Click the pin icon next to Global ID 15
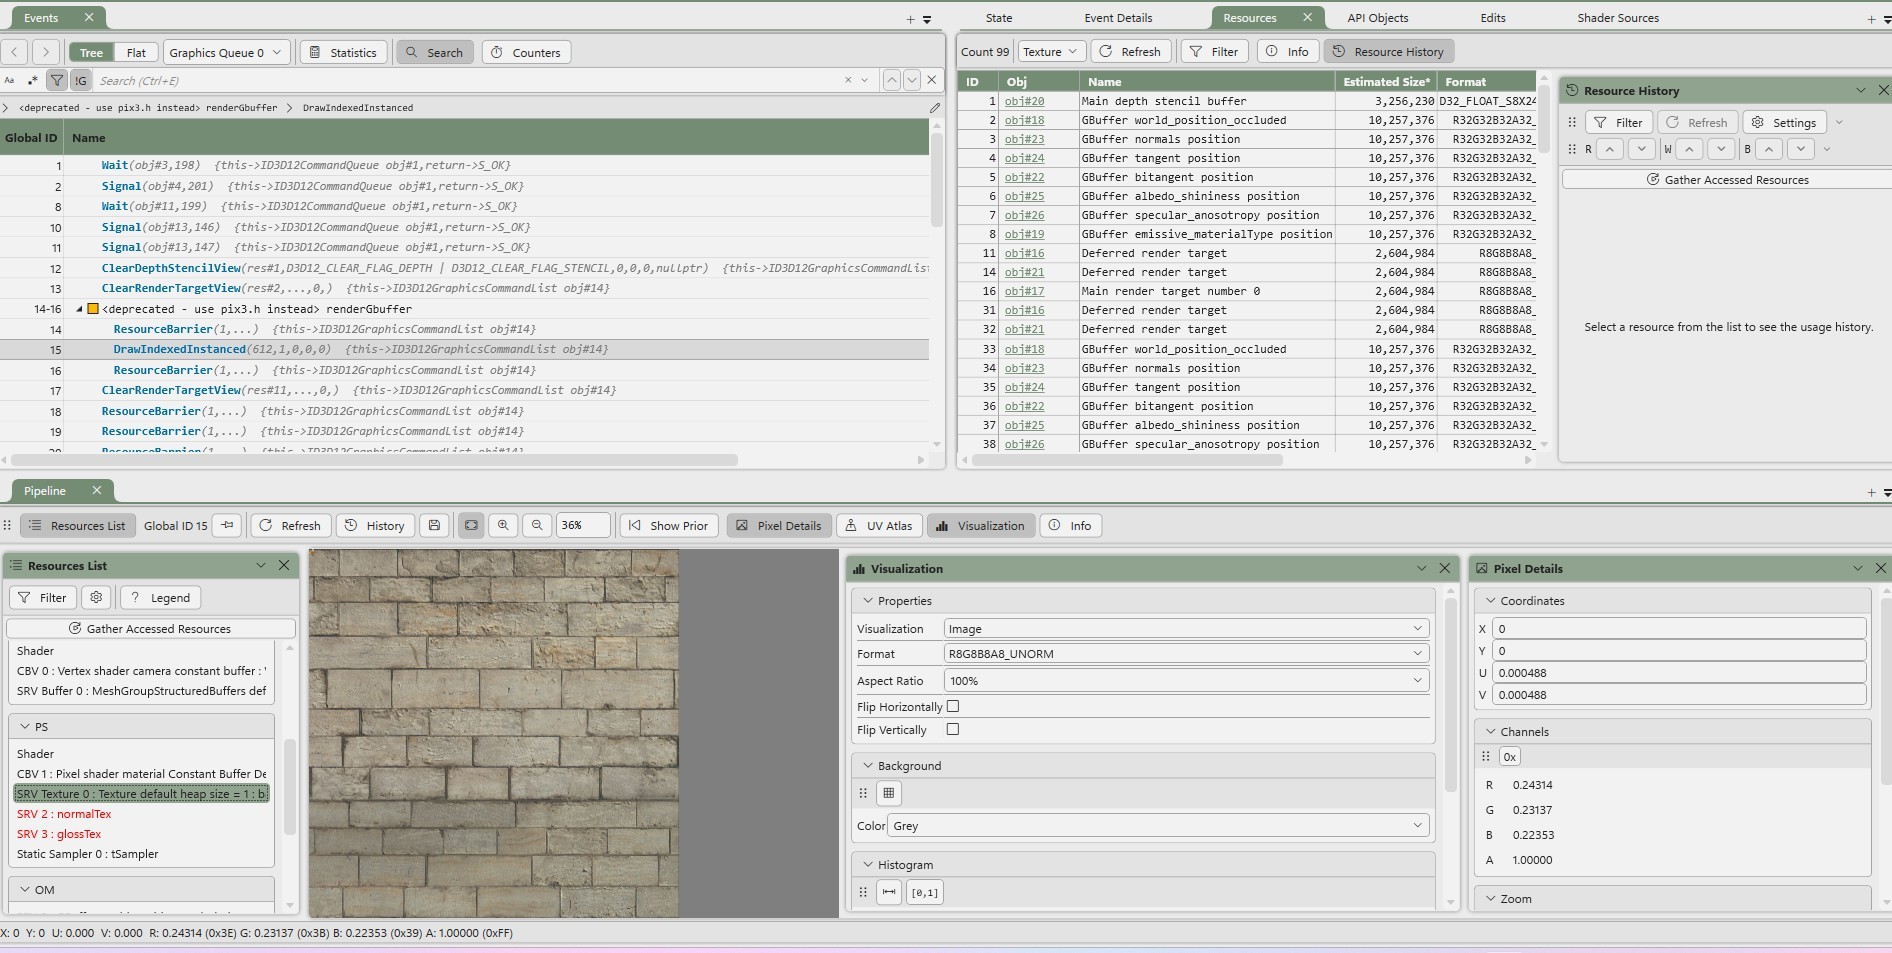This screenshot has height=953, width=1892. [x=228, y=526]
